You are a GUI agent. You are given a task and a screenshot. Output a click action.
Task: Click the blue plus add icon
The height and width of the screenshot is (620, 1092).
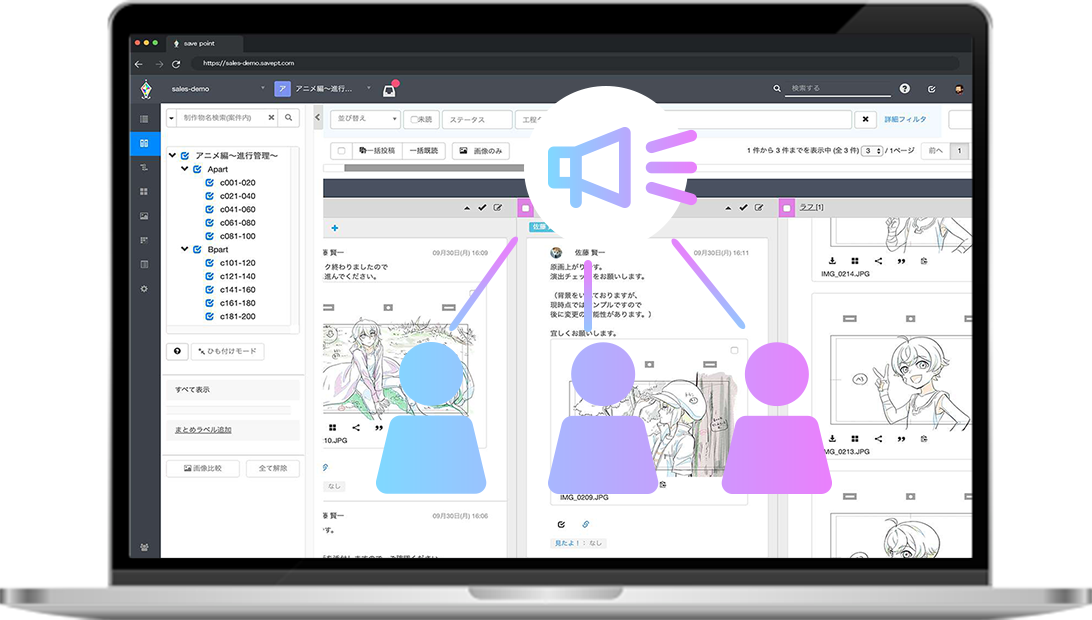tap(335, 228)
